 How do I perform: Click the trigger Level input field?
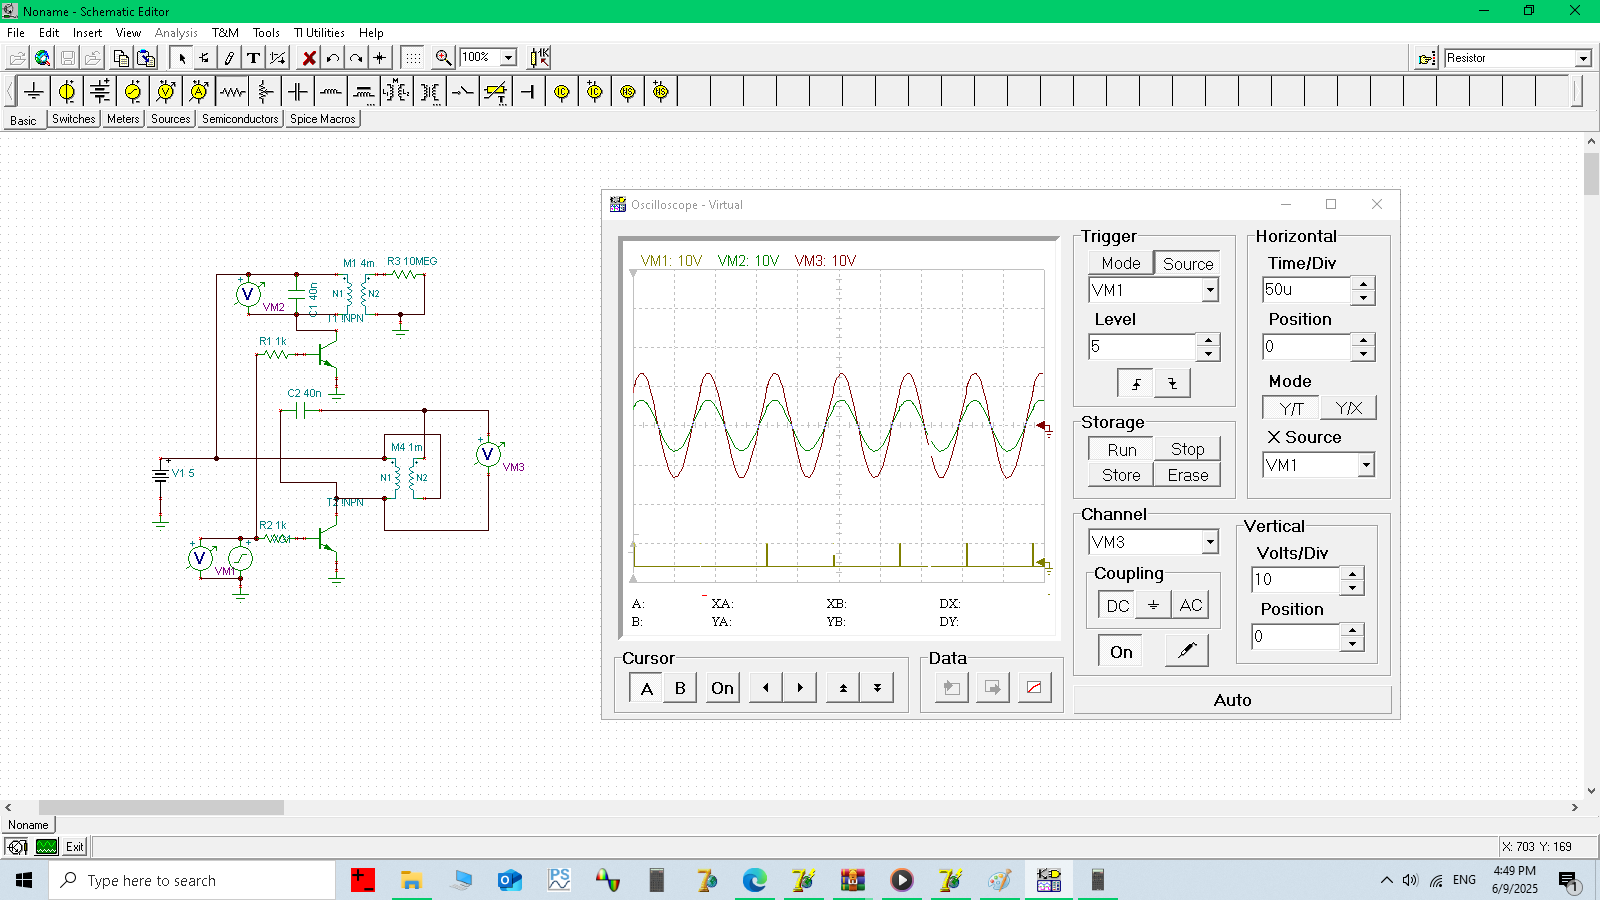(x=1142, y=347)
